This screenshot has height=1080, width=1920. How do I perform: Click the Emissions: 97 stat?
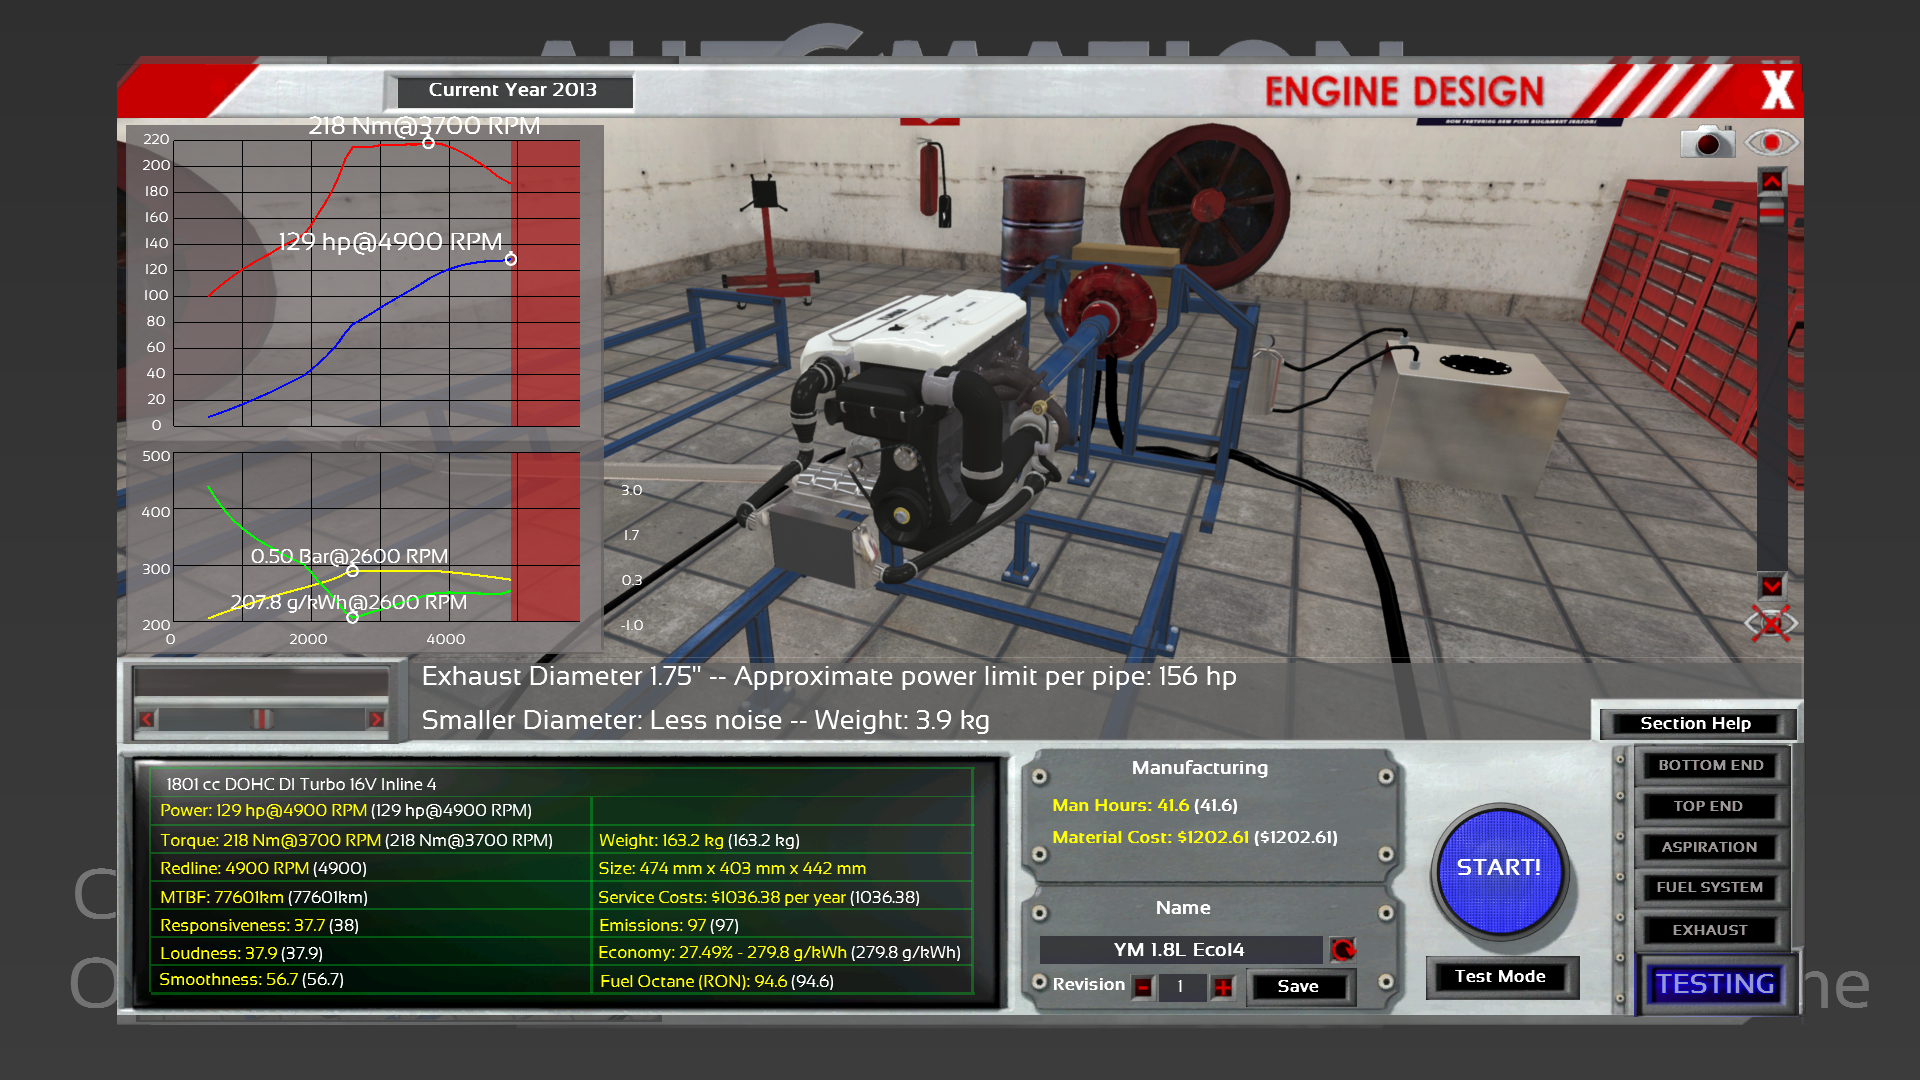pos(668,925)
